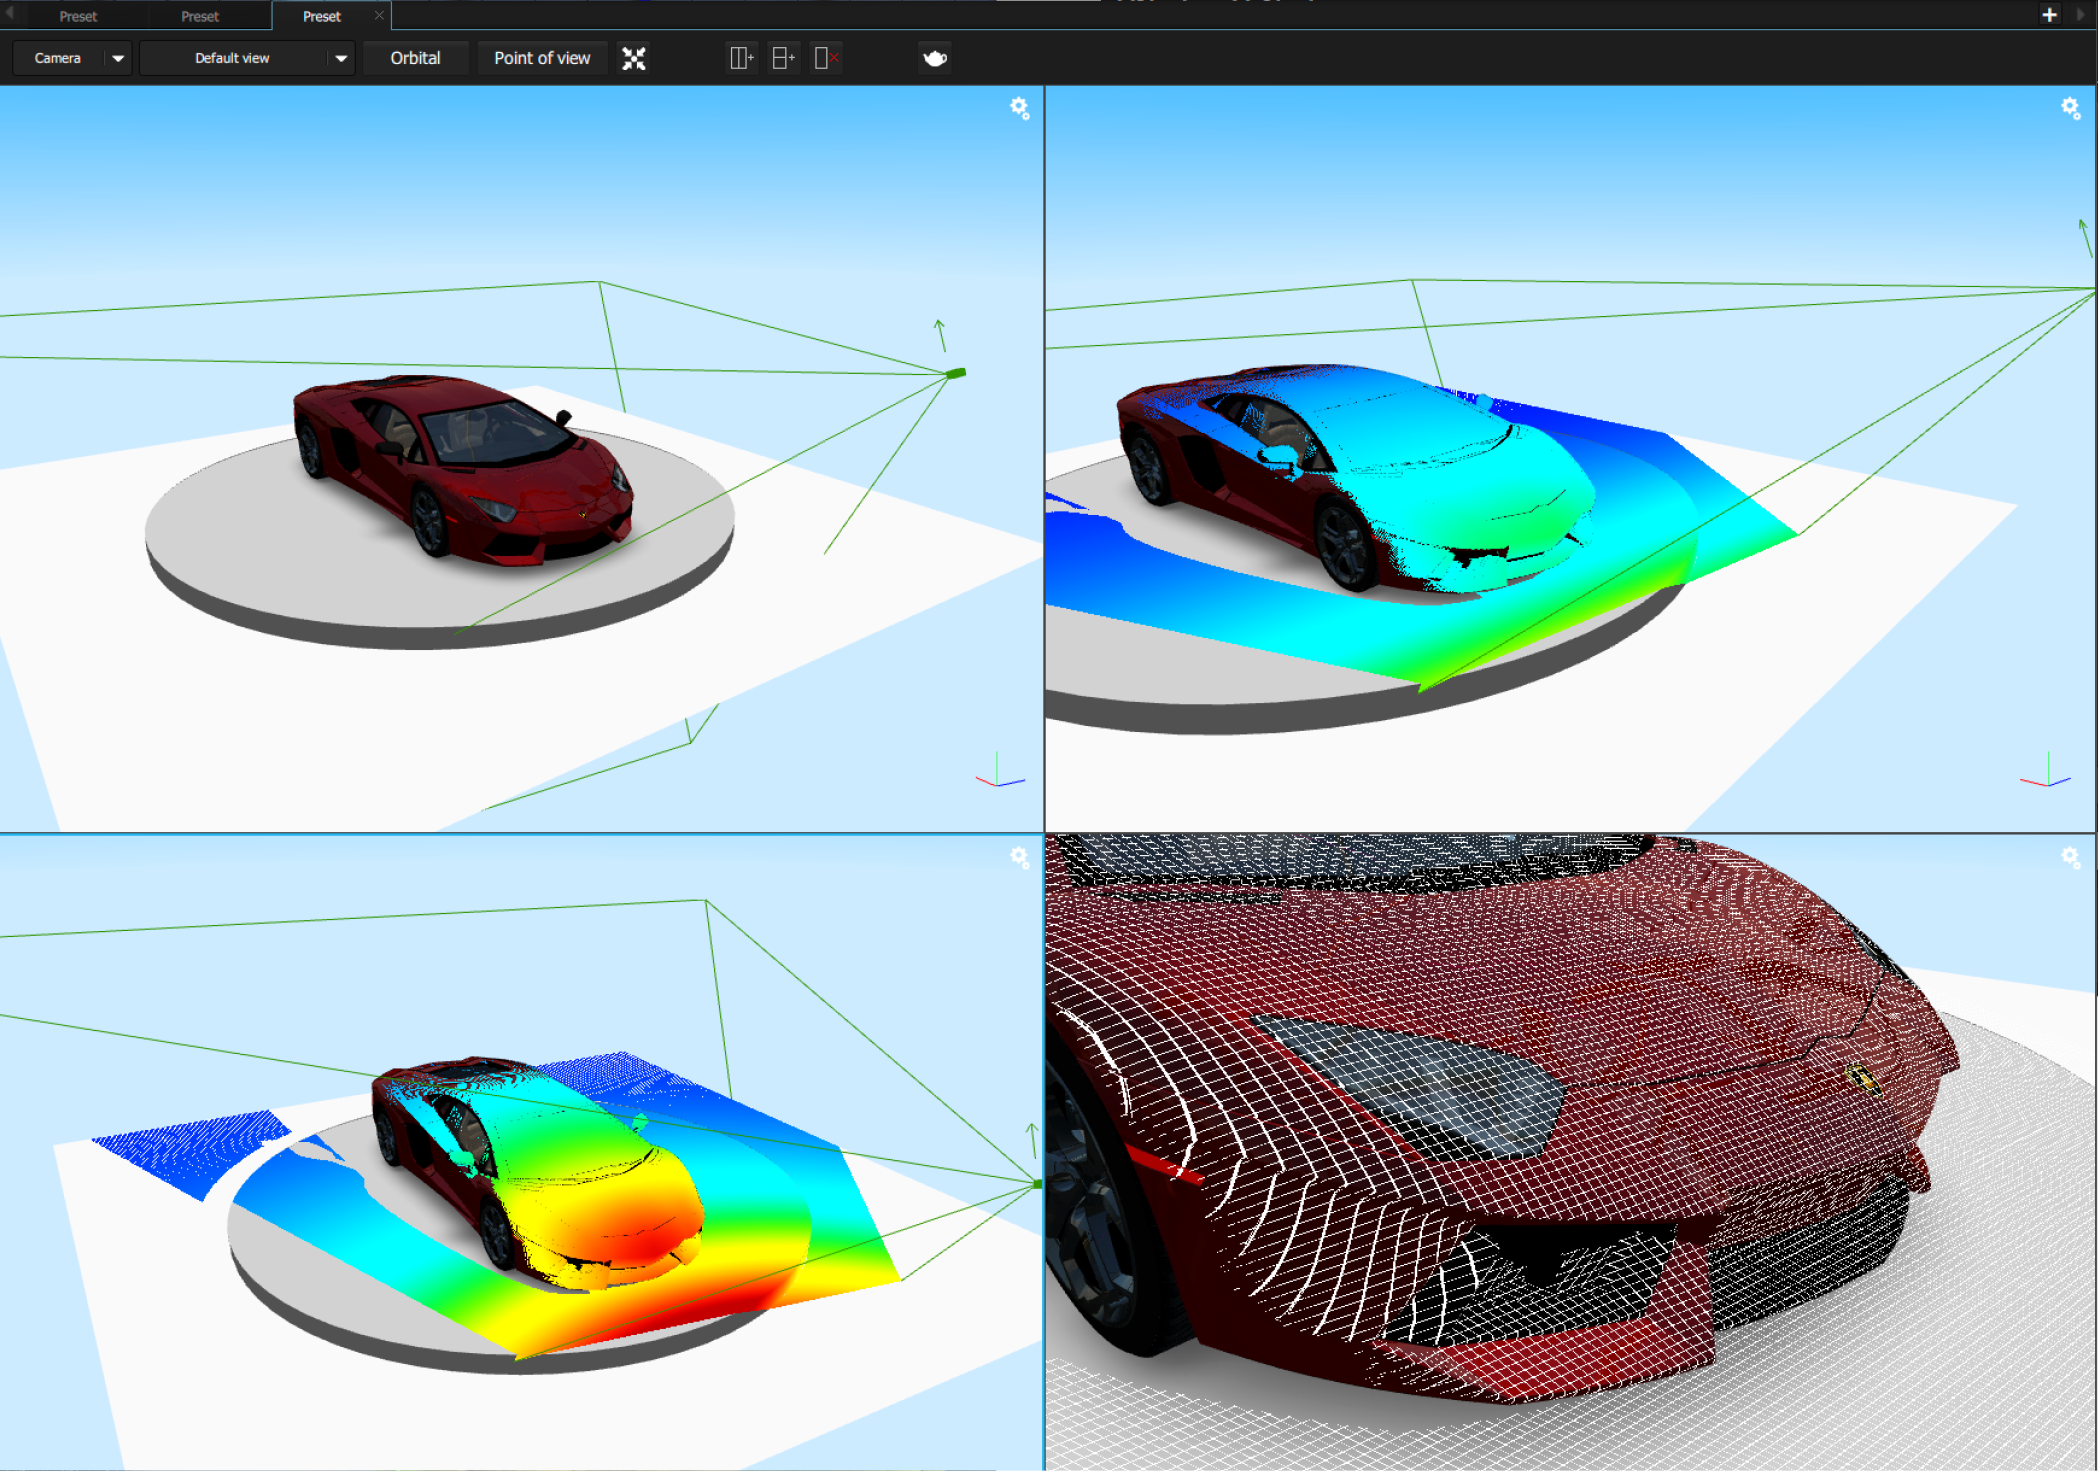Fit the scene to the viewport
Image resolution: width=2098 pixels, height=1471 pixels.
(634, 59)
